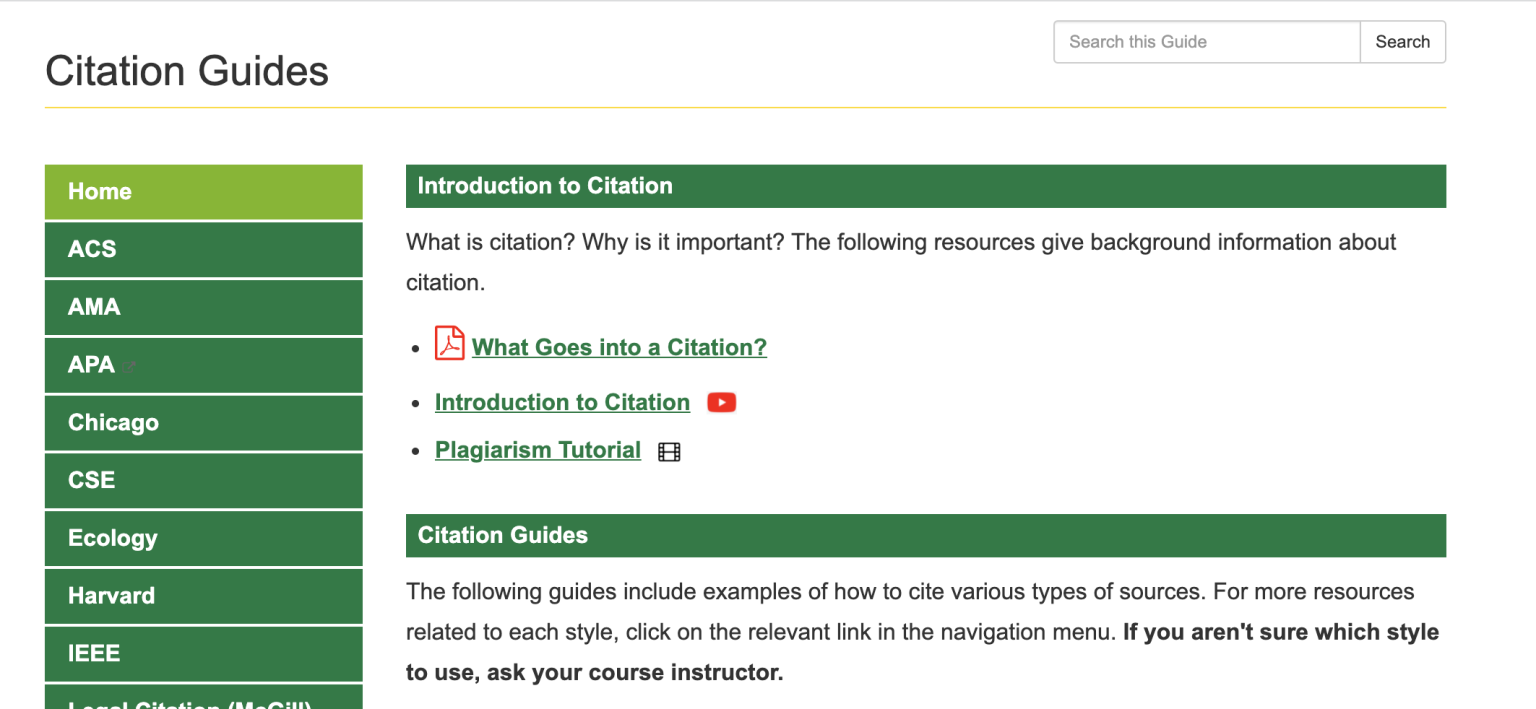Click the Citation Guides page title
Image resolution: width=1536 pixels, height=709 pixels.
[187, 71]
